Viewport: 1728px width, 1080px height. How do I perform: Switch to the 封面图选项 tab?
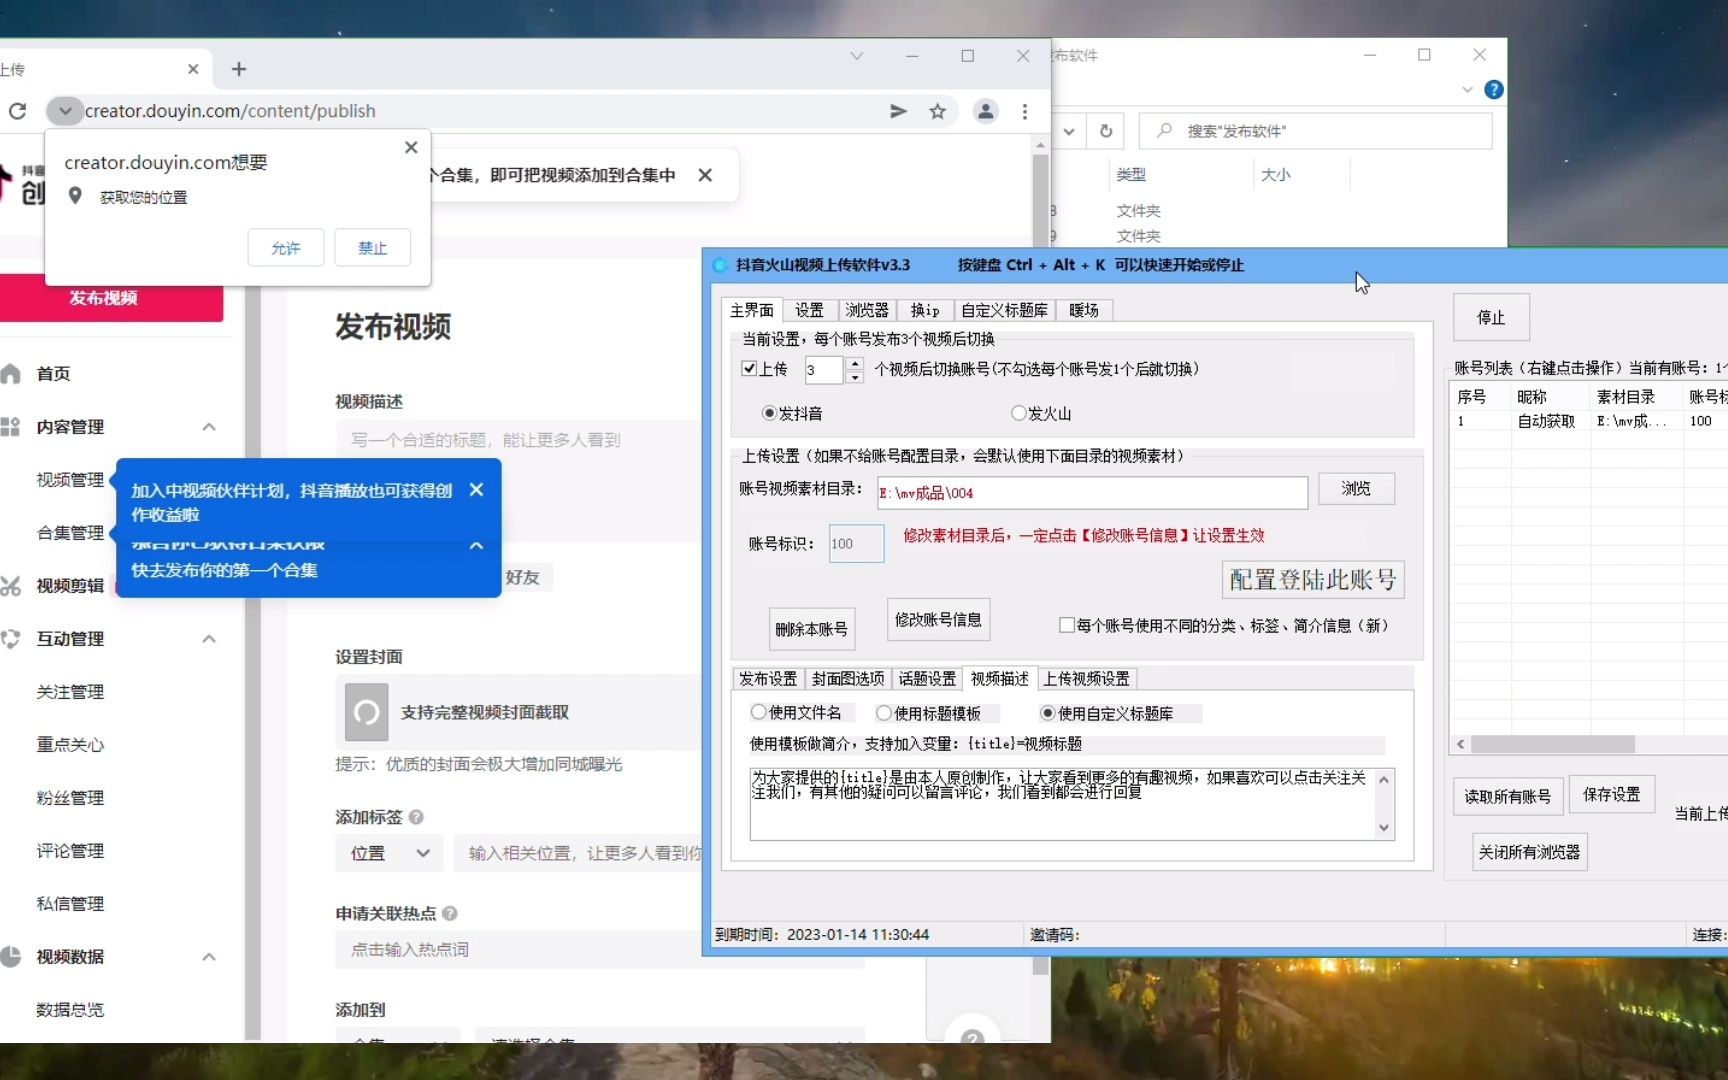point(848,678)
